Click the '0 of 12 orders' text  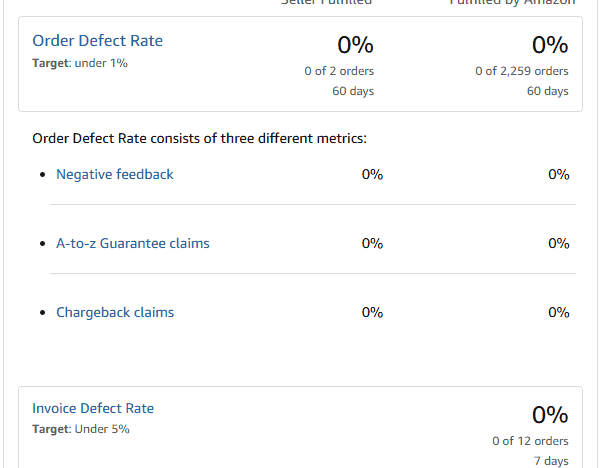tap(530, 440)
